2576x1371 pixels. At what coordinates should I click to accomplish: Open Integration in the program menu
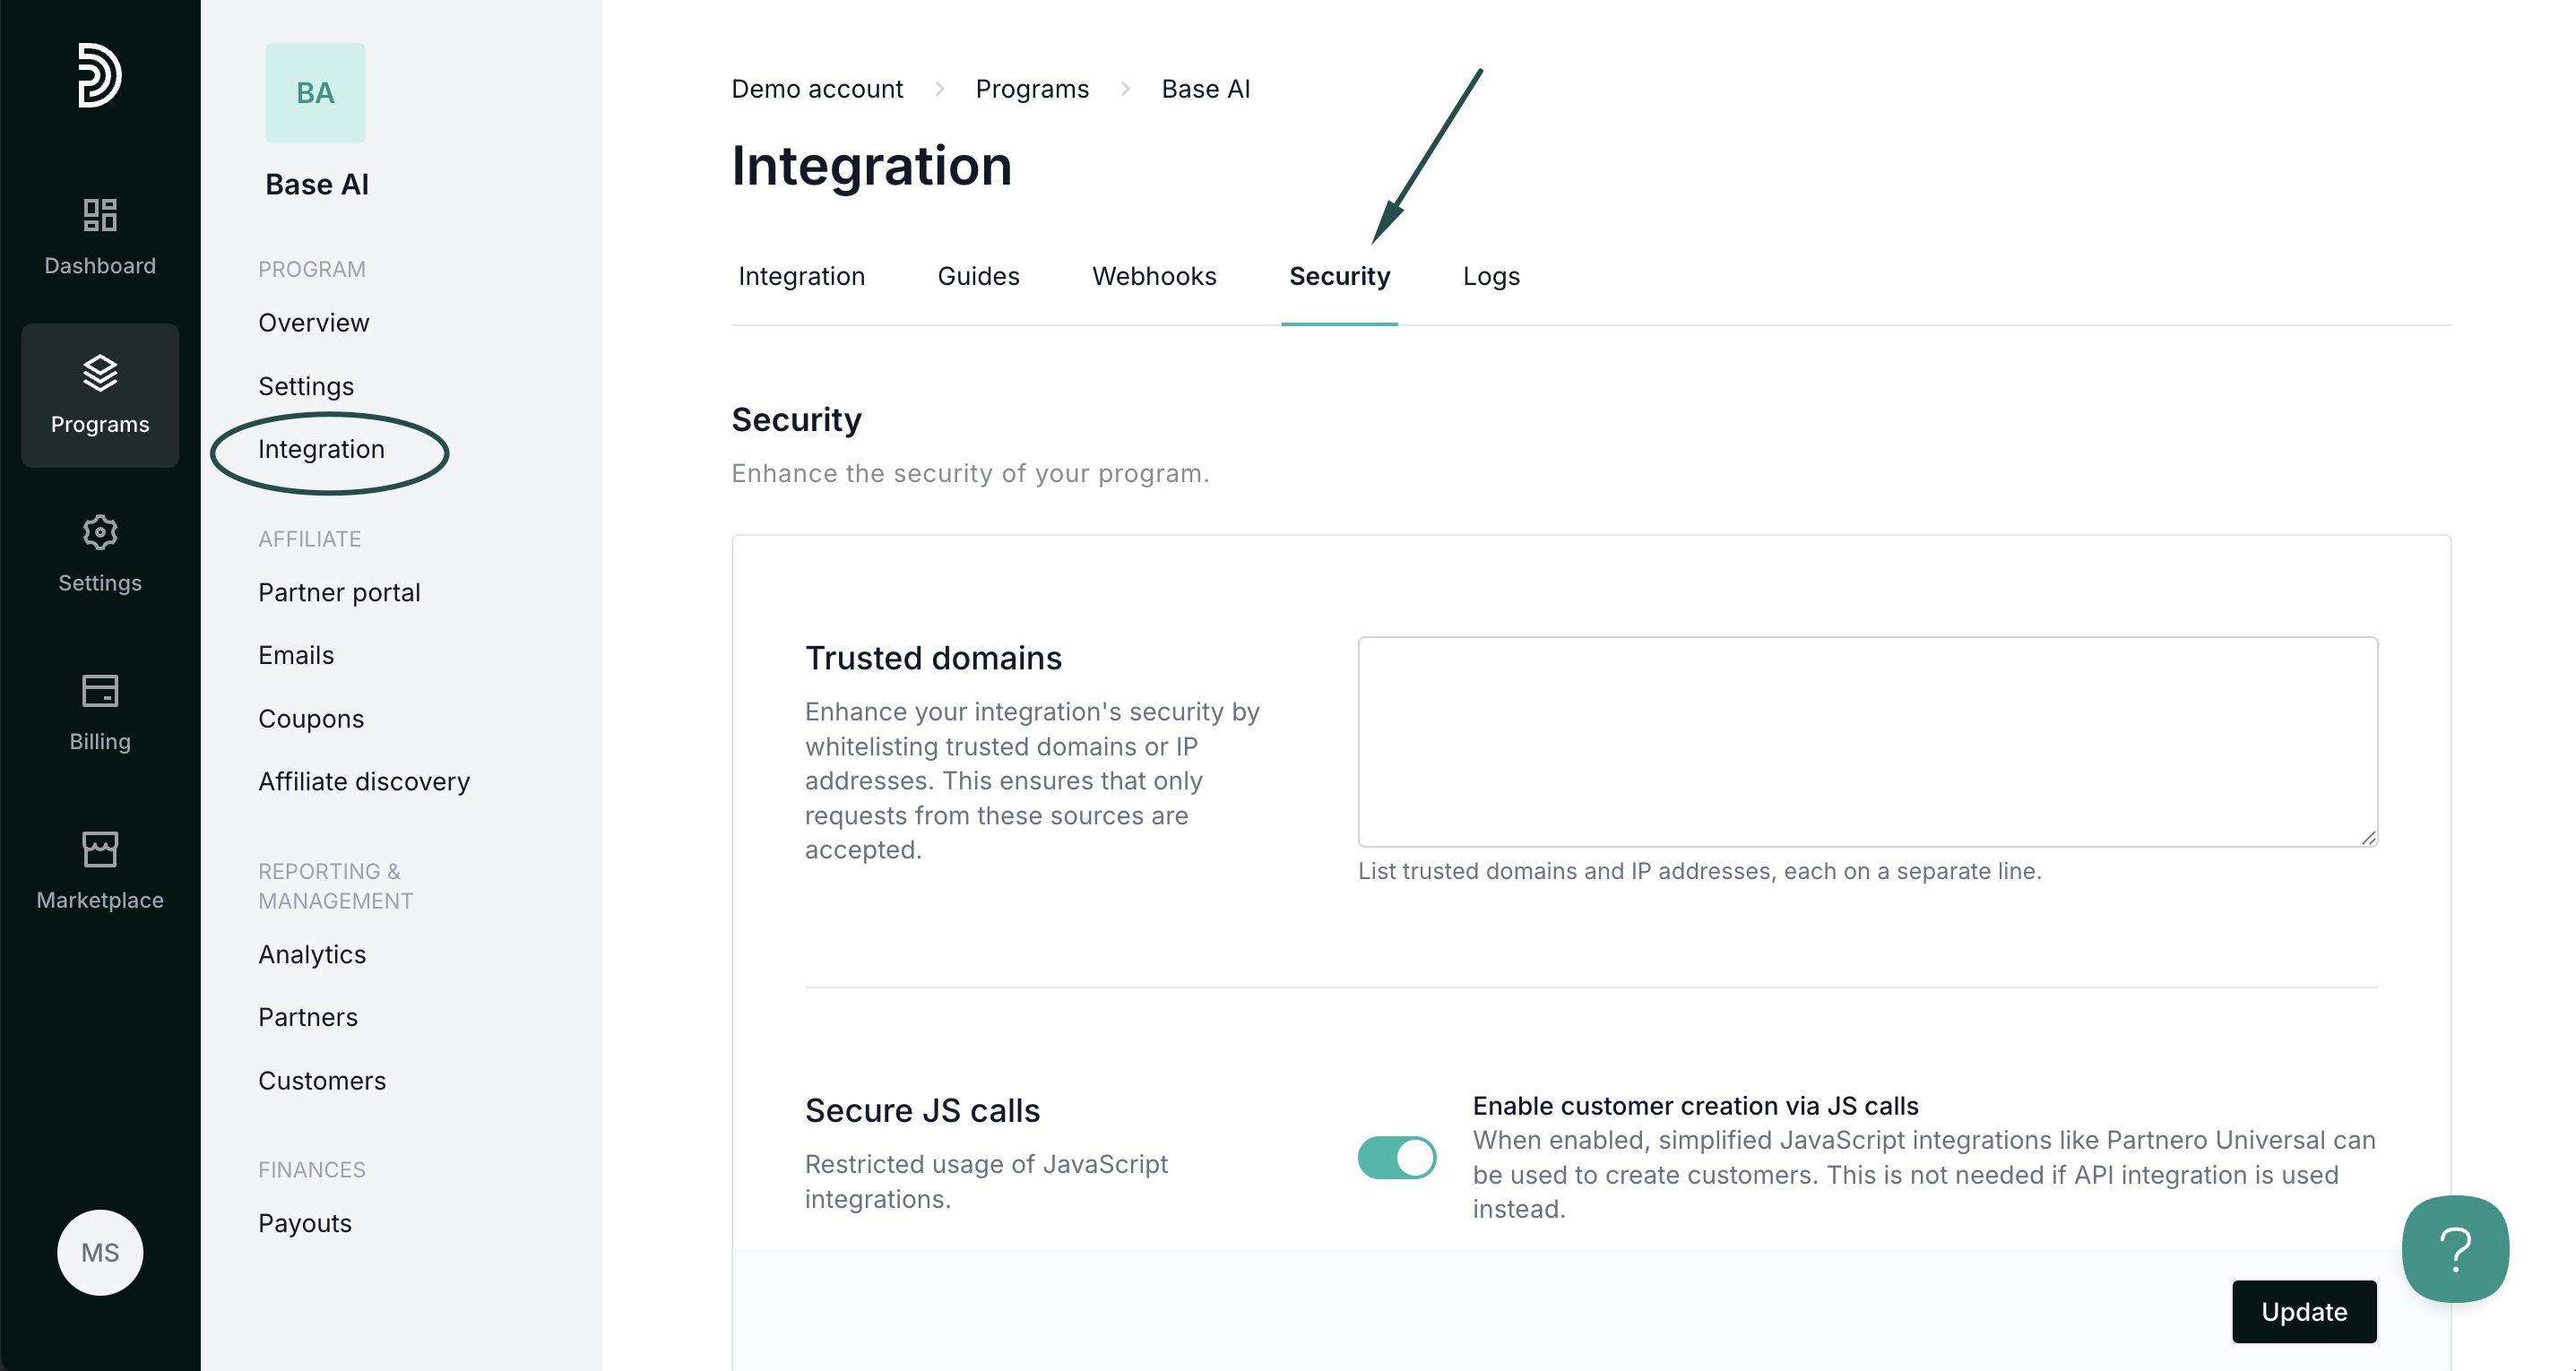coord(321,449)
